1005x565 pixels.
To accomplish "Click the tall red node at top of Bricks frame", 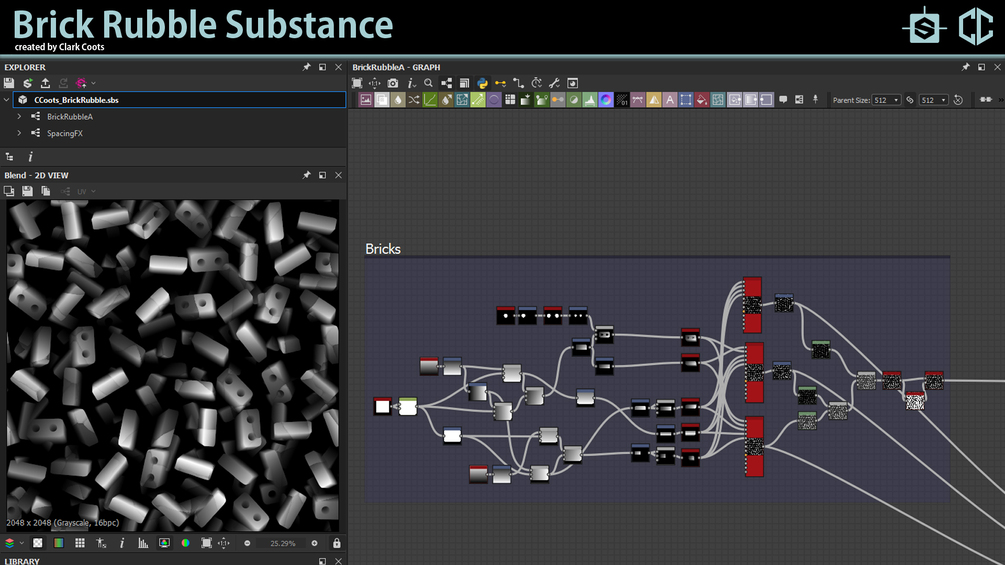I will [x=752, y=305].
